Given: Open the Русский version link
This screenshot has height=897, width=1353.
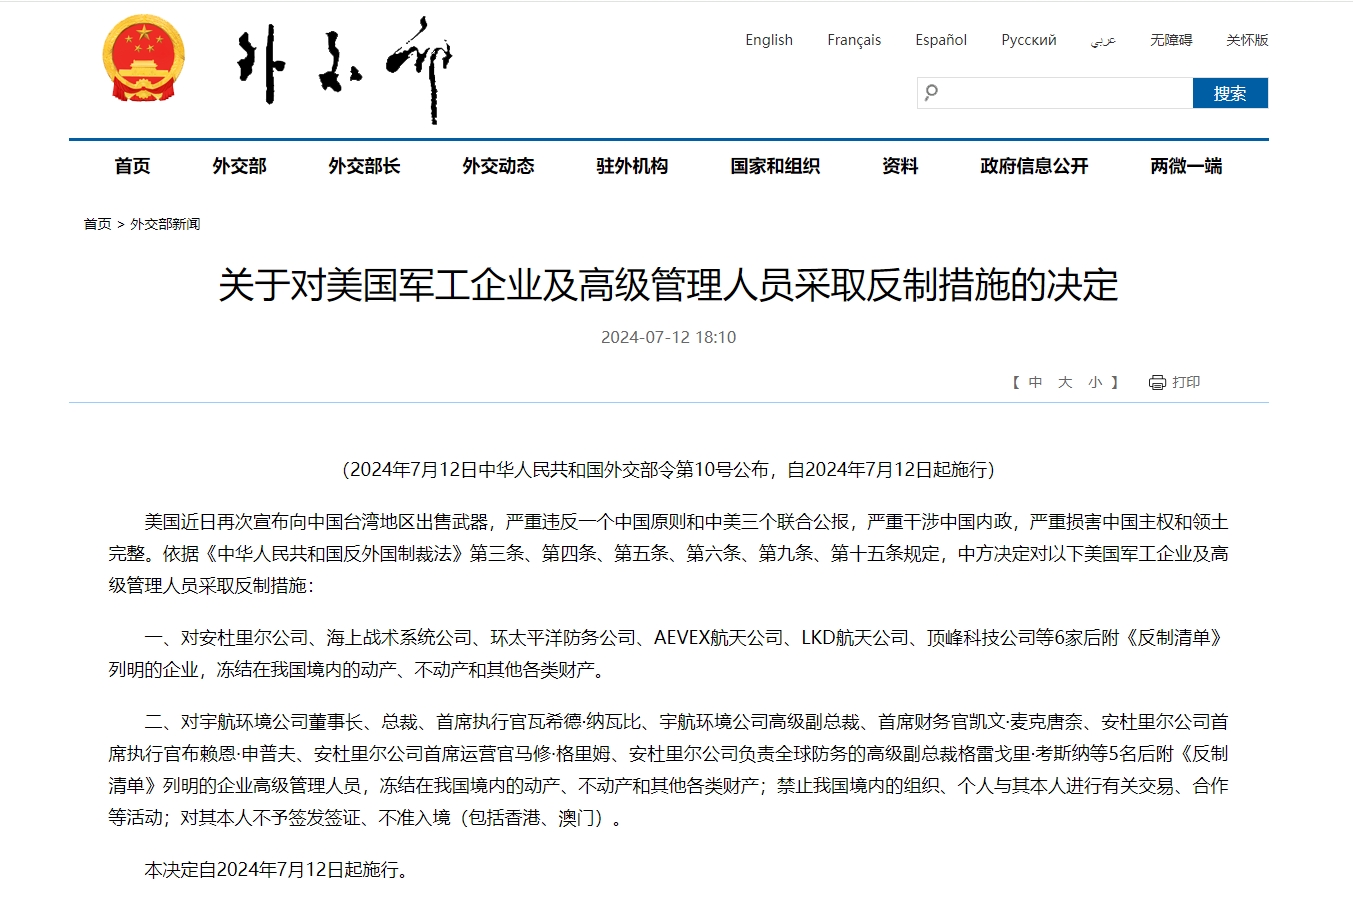Looking at the screenshot, I should pos(1028,40).
